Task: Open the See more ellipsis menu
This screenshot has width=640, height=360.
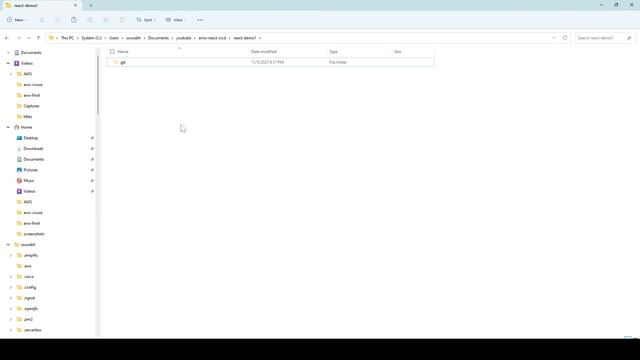Action: click(x=200, y=20)
